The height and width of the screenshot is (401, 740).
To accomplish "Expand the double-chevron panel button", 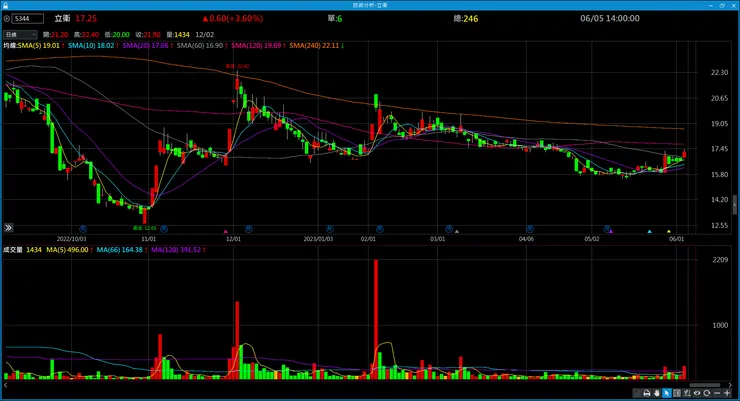I will 8,228.
